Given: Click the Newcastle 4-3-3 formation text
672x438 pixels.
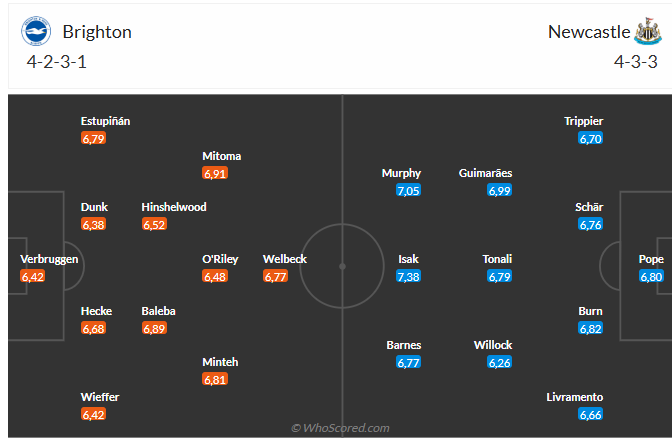Looking at the screenshot, I should tap(636, 61).
